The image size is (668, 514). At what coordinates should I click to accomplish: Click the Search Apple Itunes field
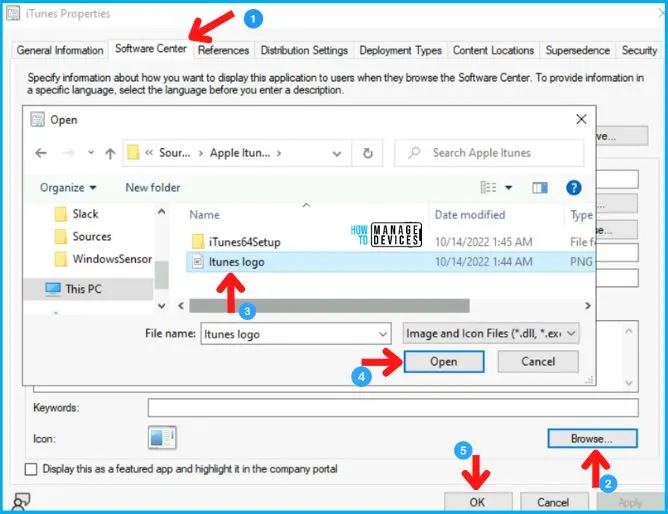pos(489,153)
